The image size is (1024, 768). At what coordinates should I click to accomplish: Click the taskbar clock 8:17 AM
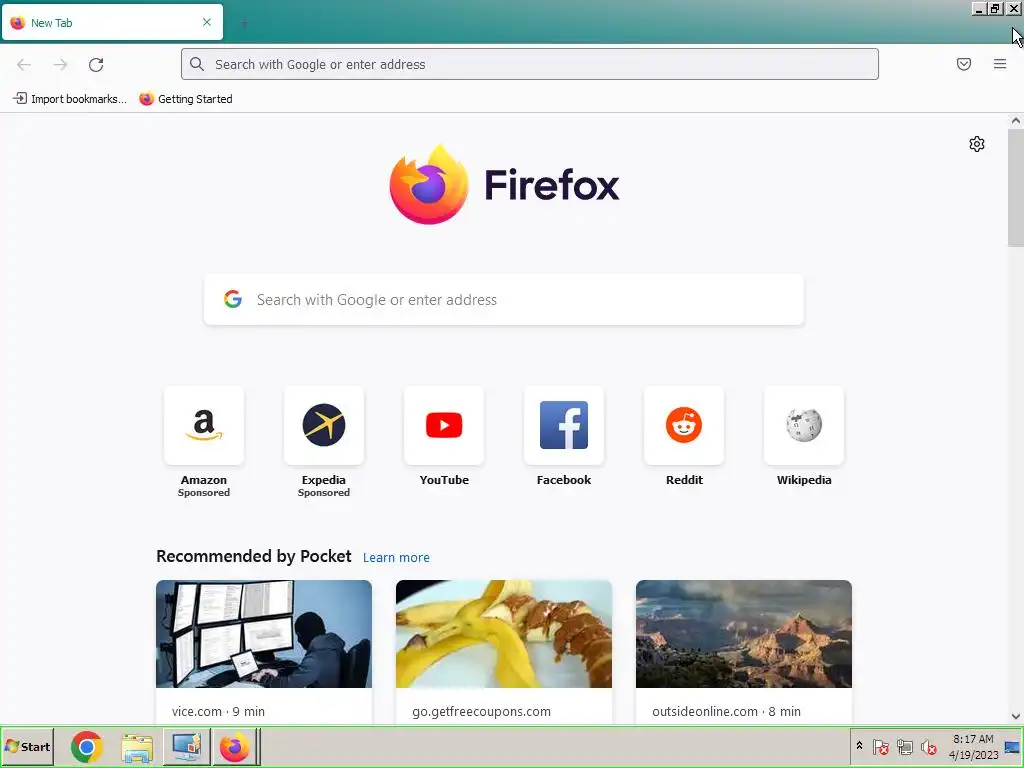[973, 739]
